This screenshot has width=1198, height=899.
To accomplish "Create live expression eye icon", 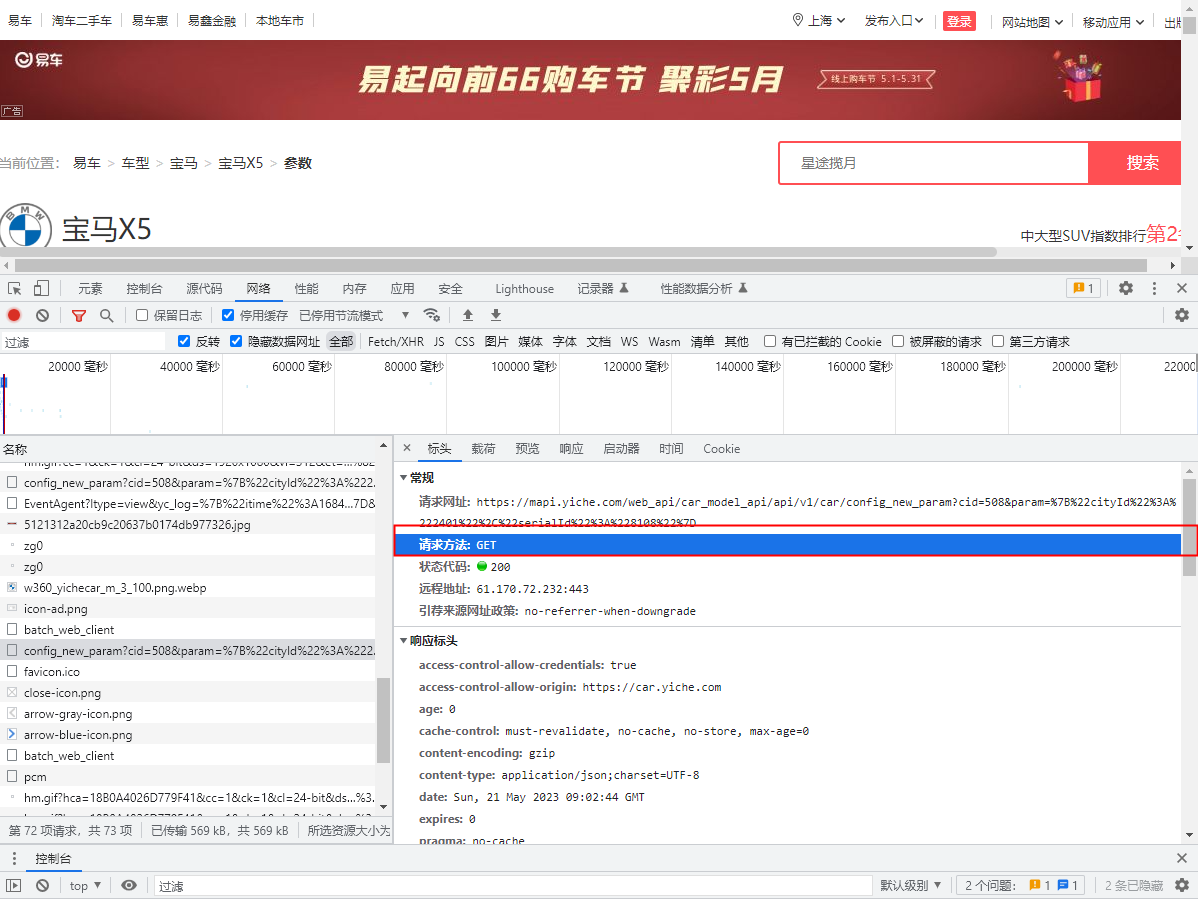I will (x=129, y=885).
